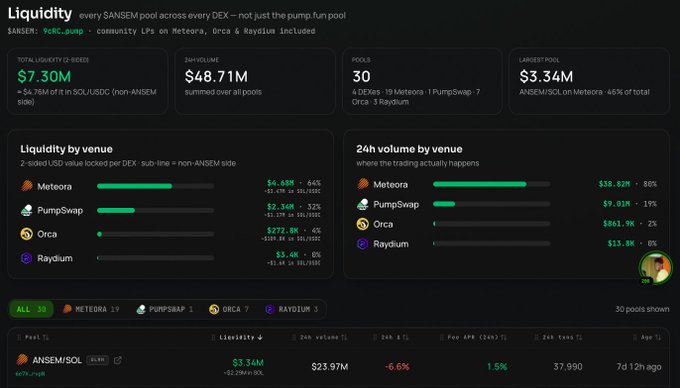Sort the table by the 24h txns column
The height and width of the screenshot is (388, 680).
559,337
